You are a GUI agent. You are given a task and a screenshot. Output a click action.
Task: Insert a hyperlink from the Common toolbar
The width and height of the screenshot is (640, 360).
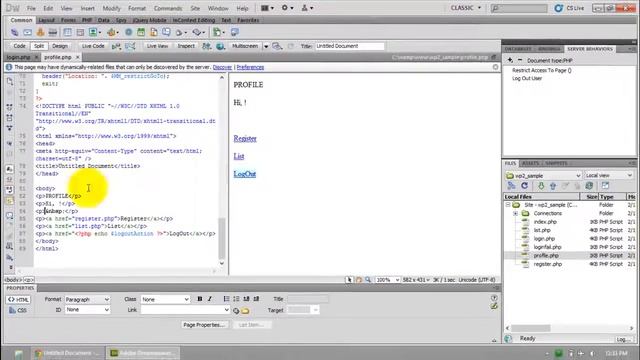pyautogui.click(x=14, y=32)
